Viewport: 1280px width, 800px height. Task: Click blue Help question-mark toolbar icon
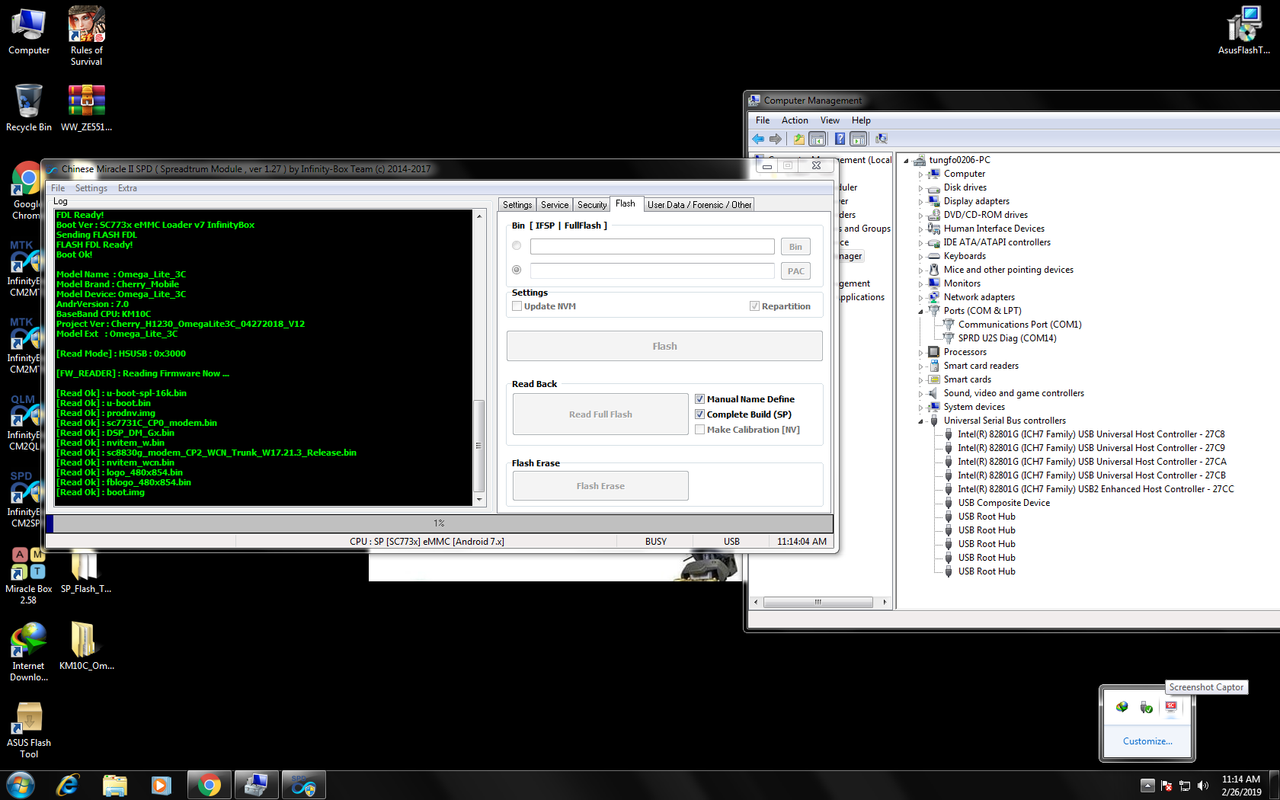coord(840,139)
